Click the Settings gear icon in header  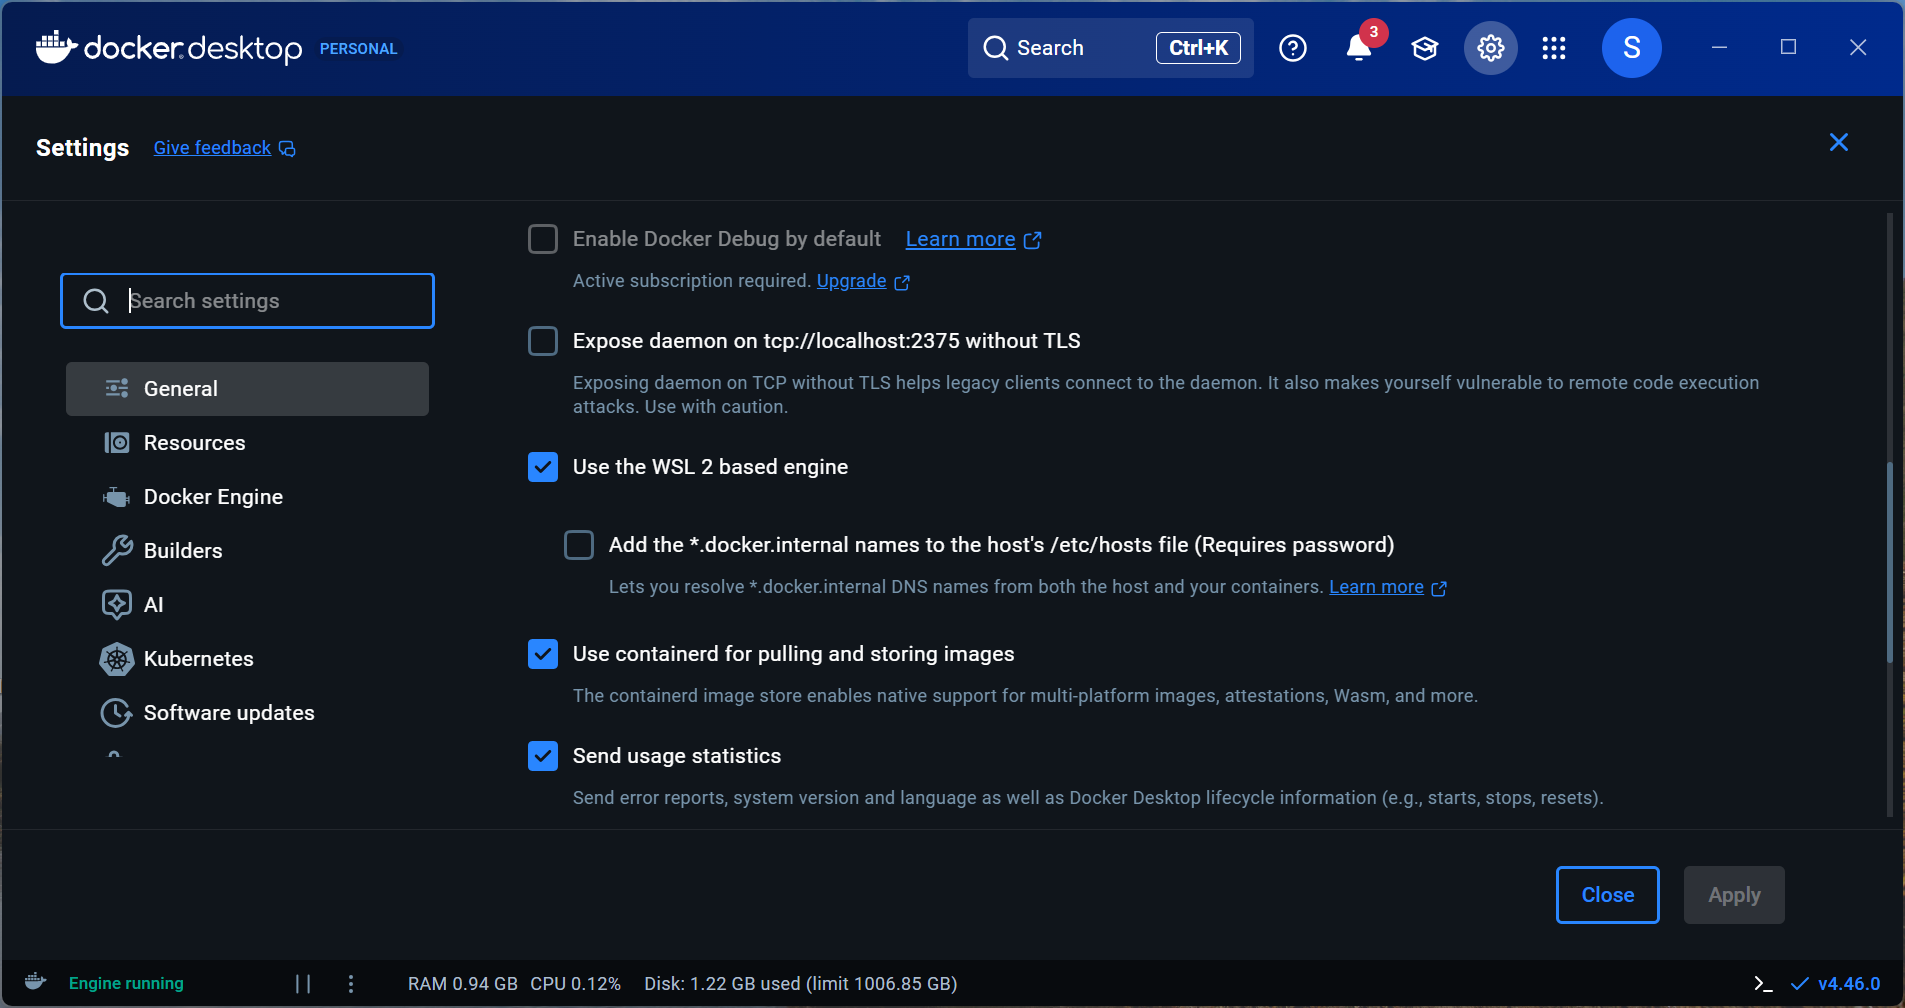click(1491, 48)
